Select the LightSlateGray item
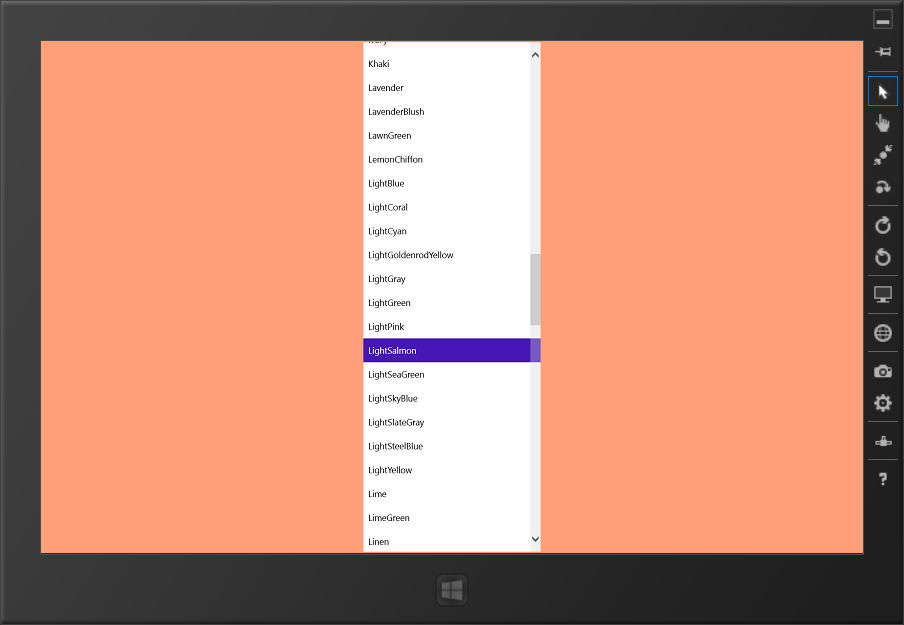 [x=446, y=423]
